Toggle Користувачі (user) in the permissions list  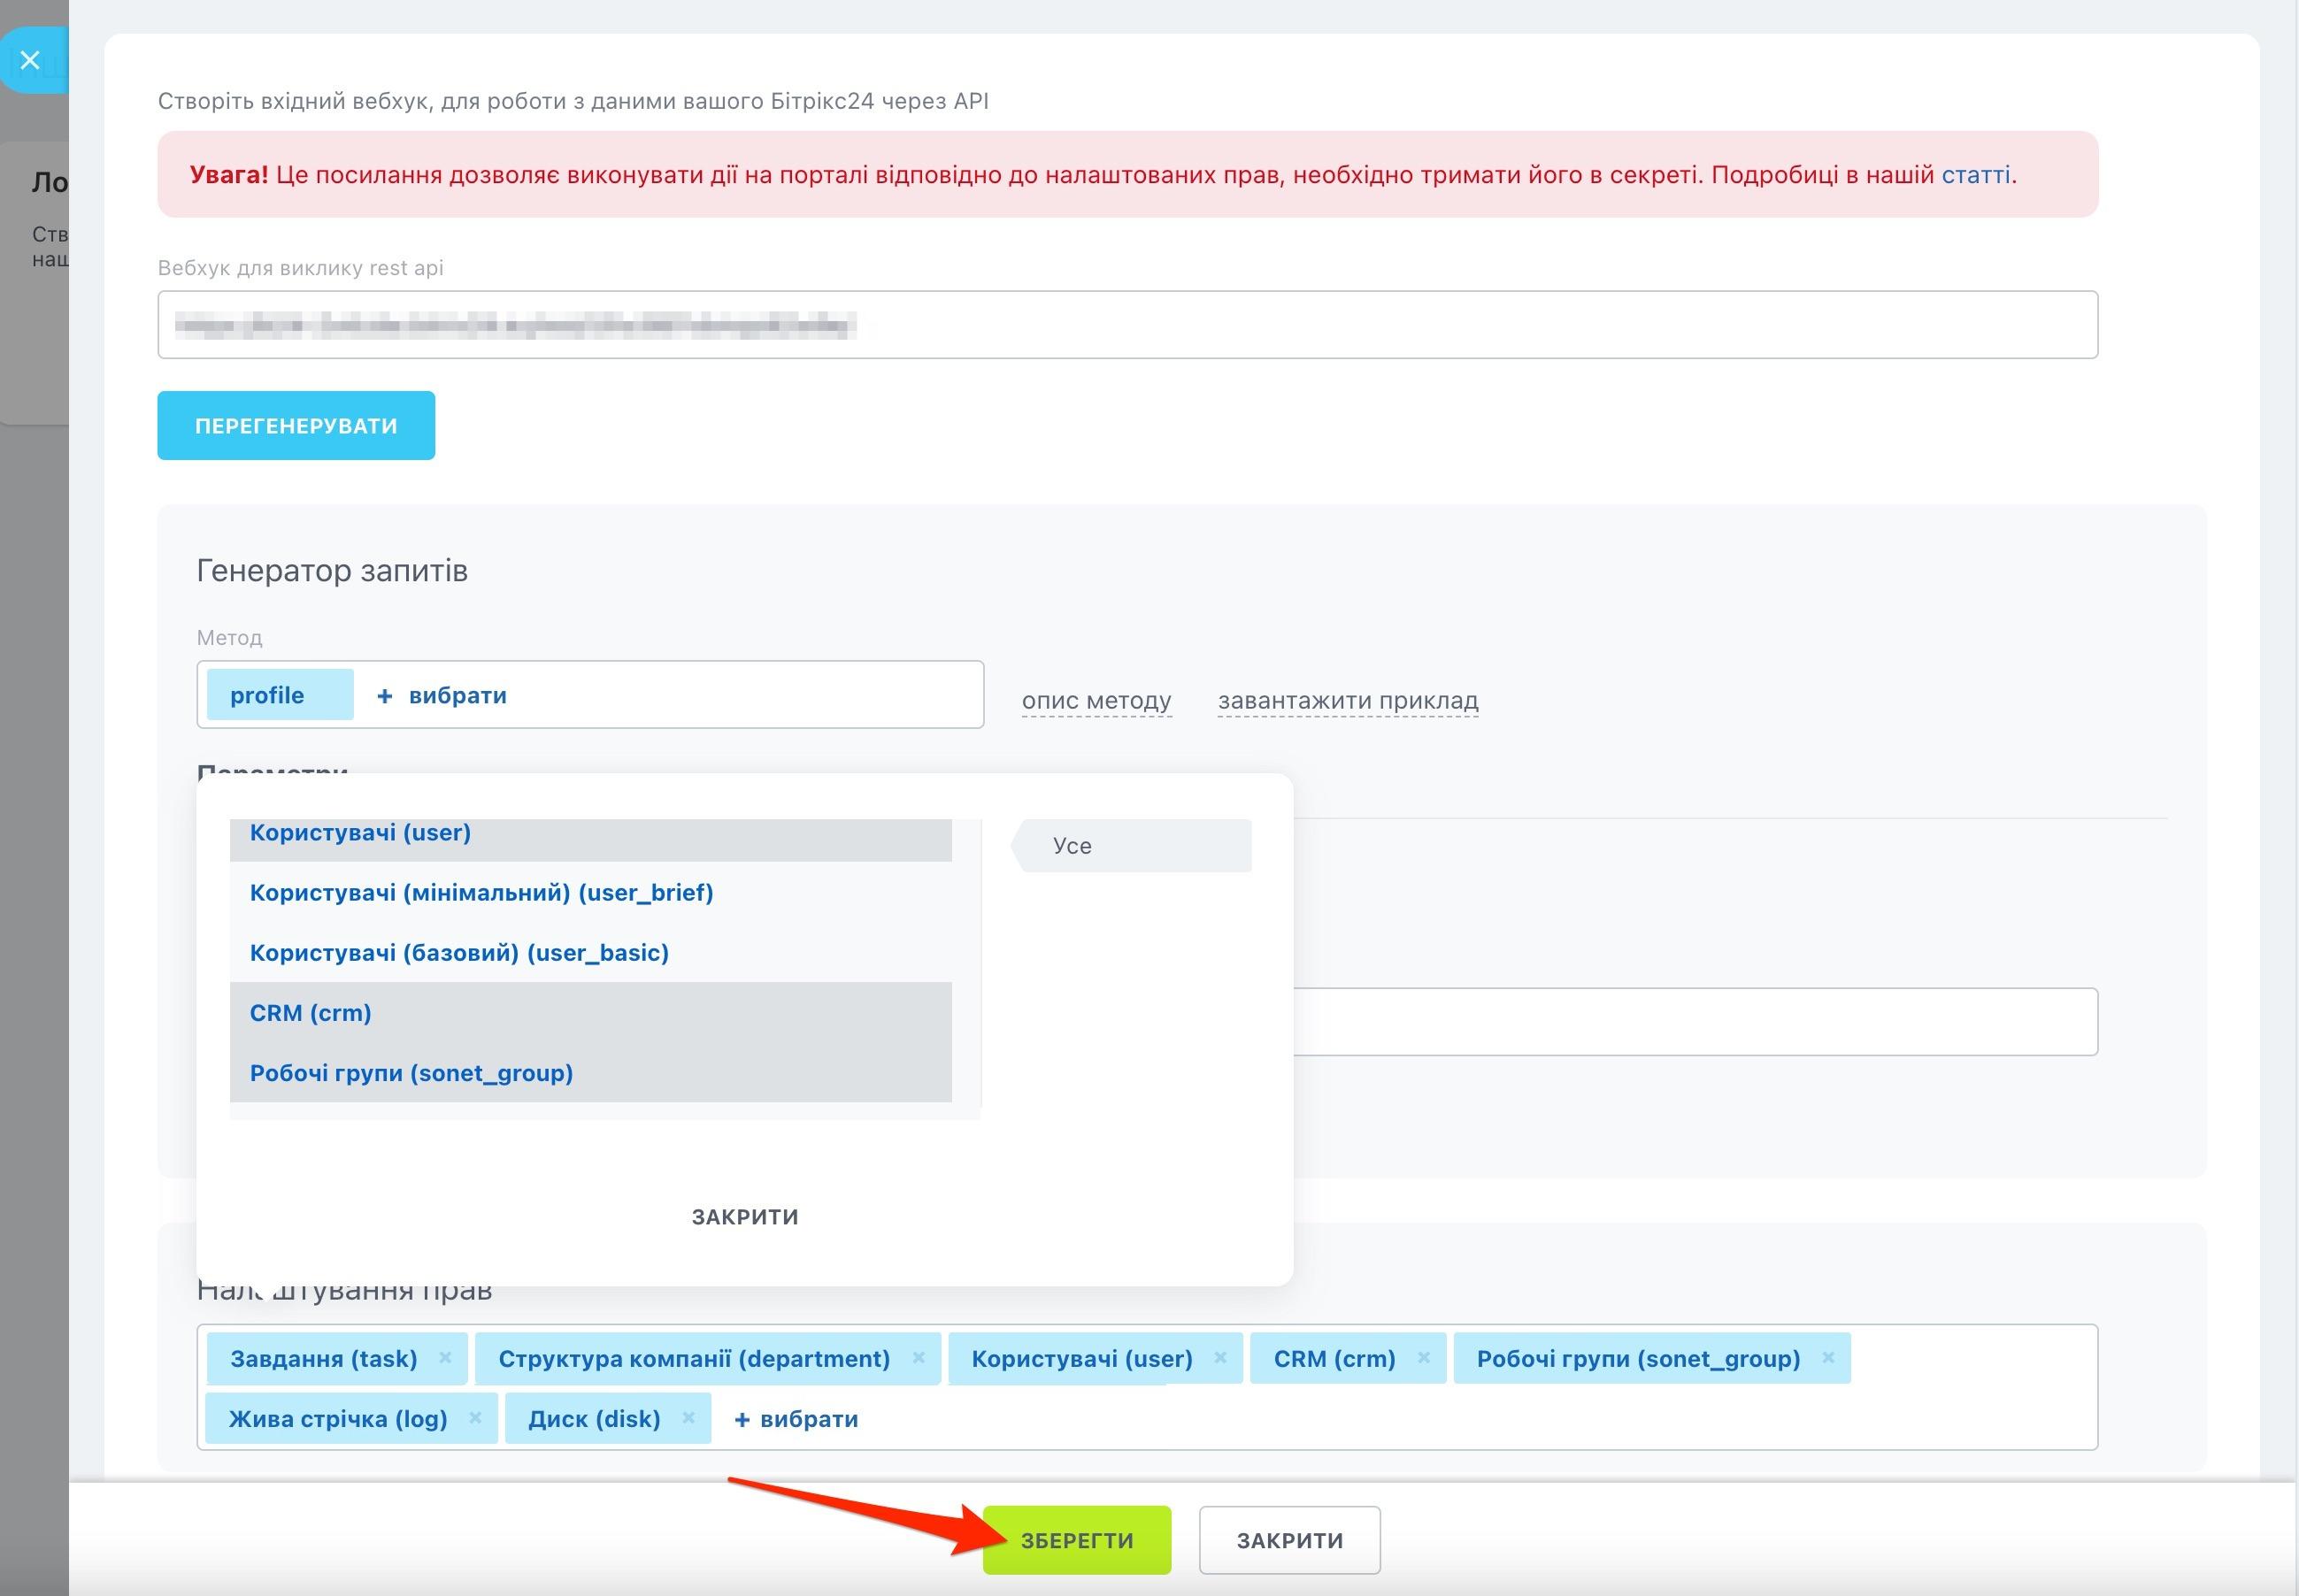360,833
